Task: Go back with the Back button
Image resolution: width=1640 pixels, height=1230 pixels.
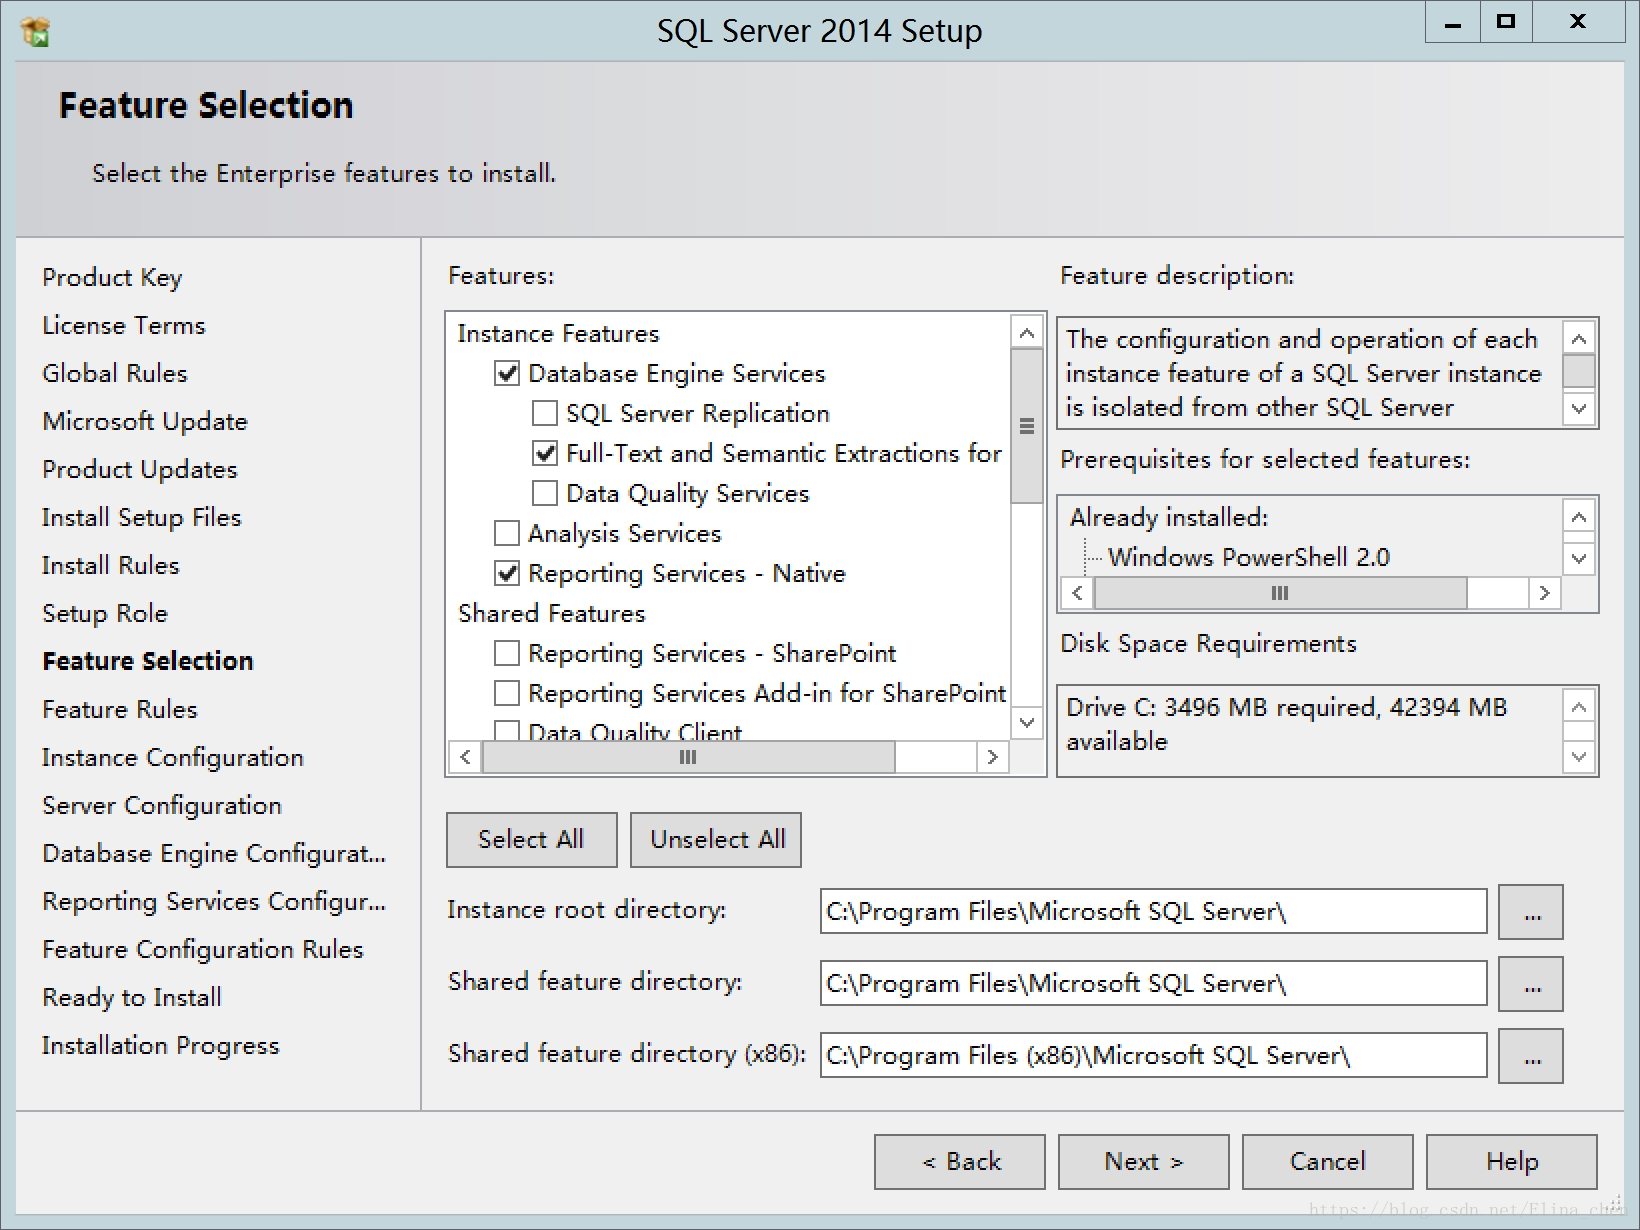Action: coord(960,1162)
